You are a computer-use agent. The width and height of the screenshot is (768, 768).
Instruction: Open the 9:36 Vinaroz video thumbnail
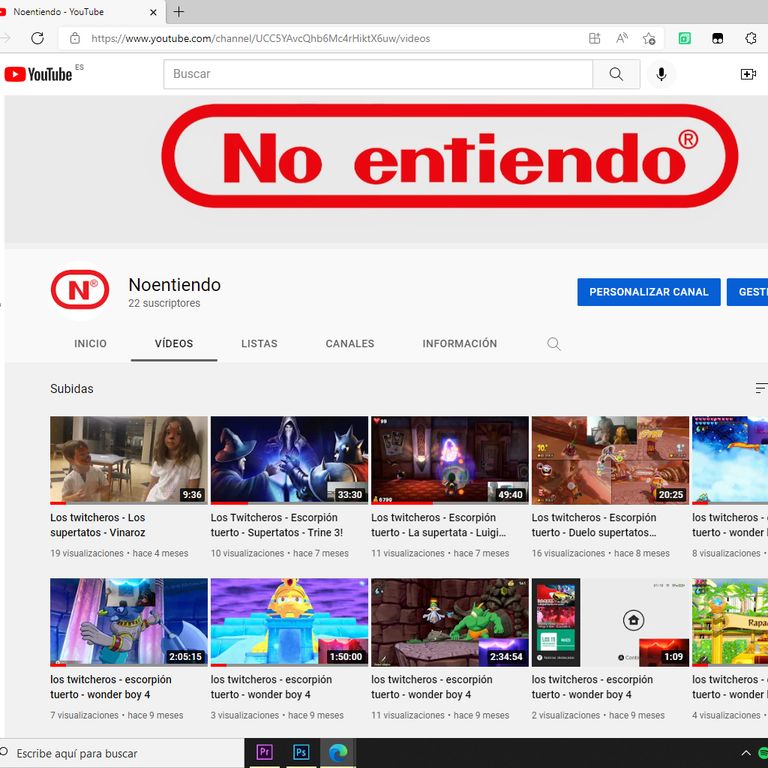pos(129,460)
